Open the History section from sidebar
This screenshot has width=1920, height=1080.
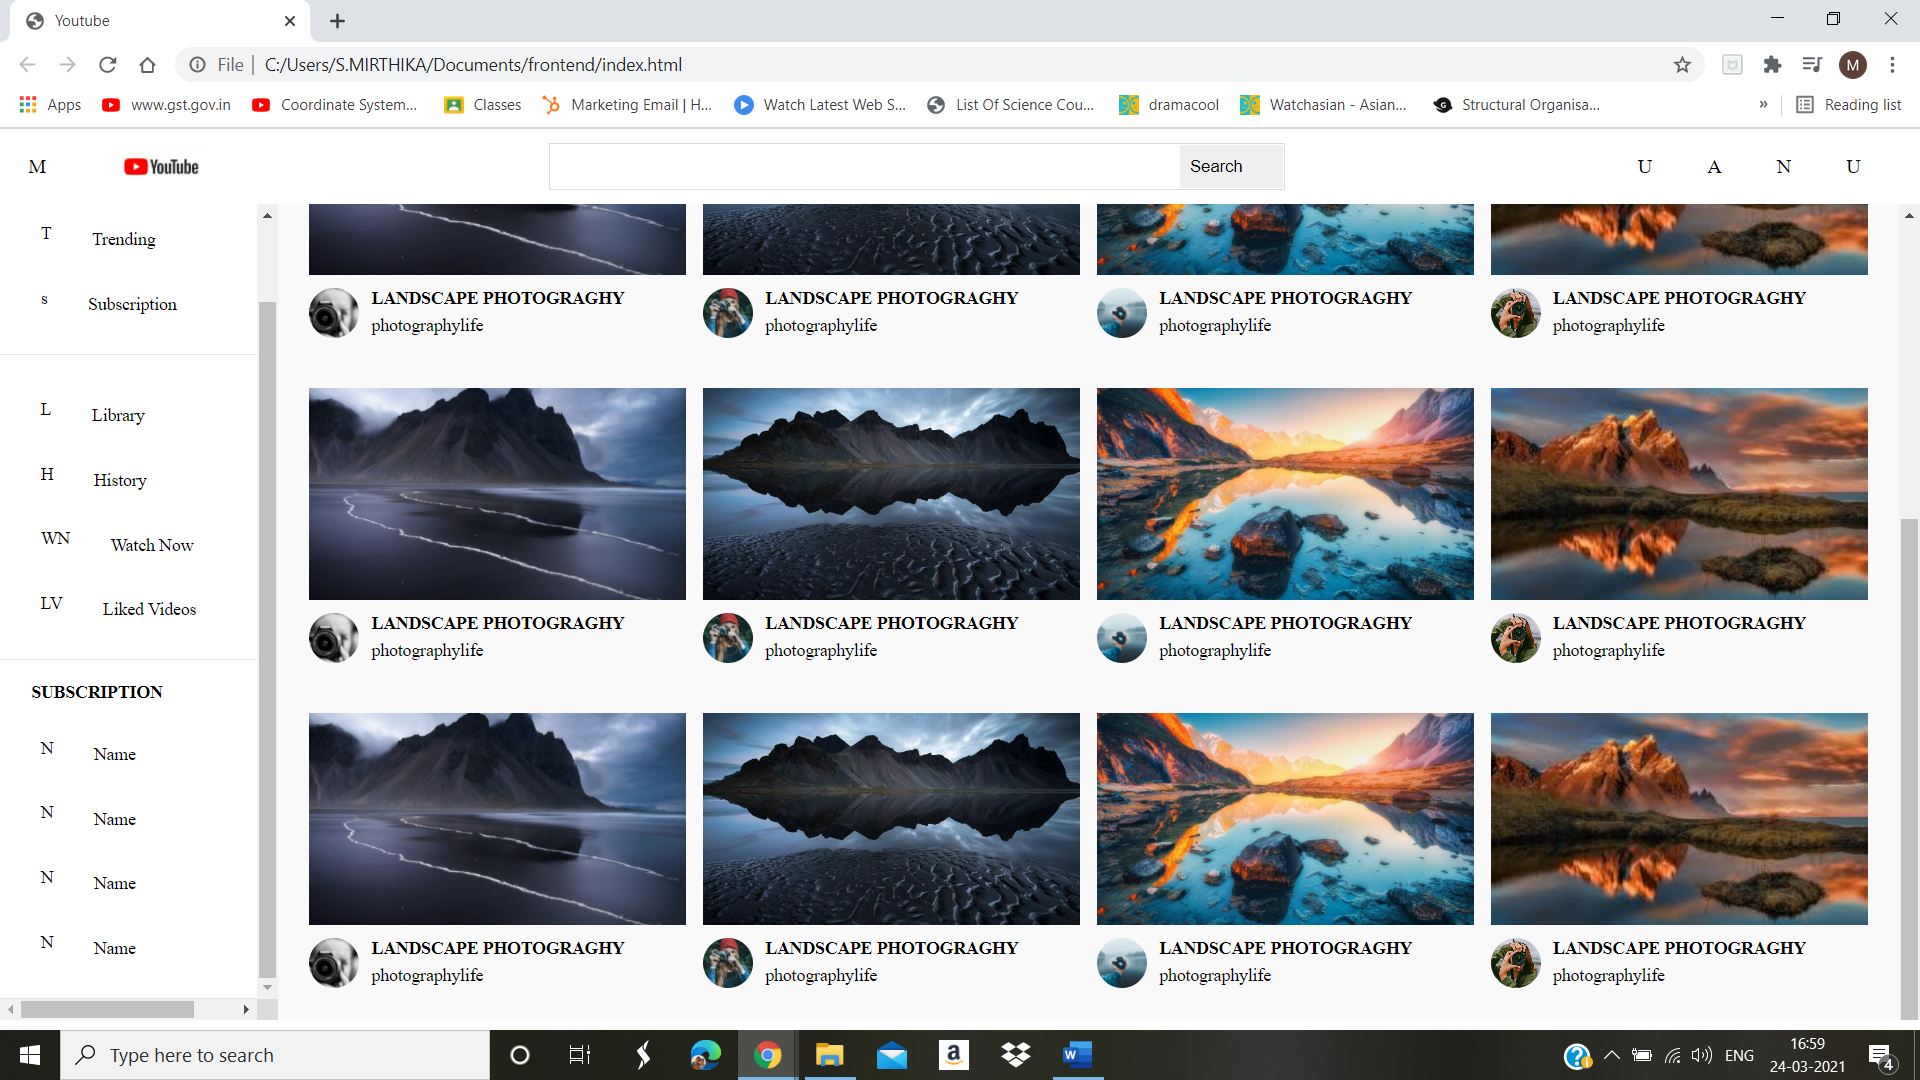119,480
